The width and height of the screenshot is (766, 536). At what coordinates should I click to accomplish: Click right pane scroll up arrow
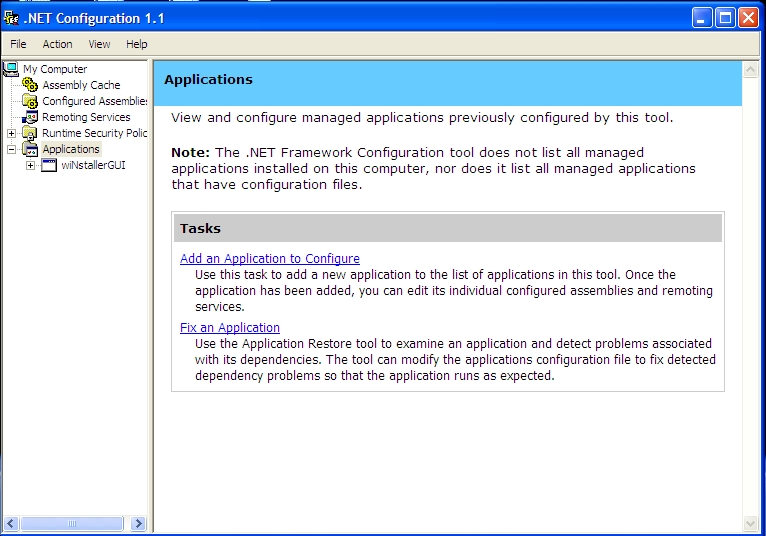(x=750, y=70)
